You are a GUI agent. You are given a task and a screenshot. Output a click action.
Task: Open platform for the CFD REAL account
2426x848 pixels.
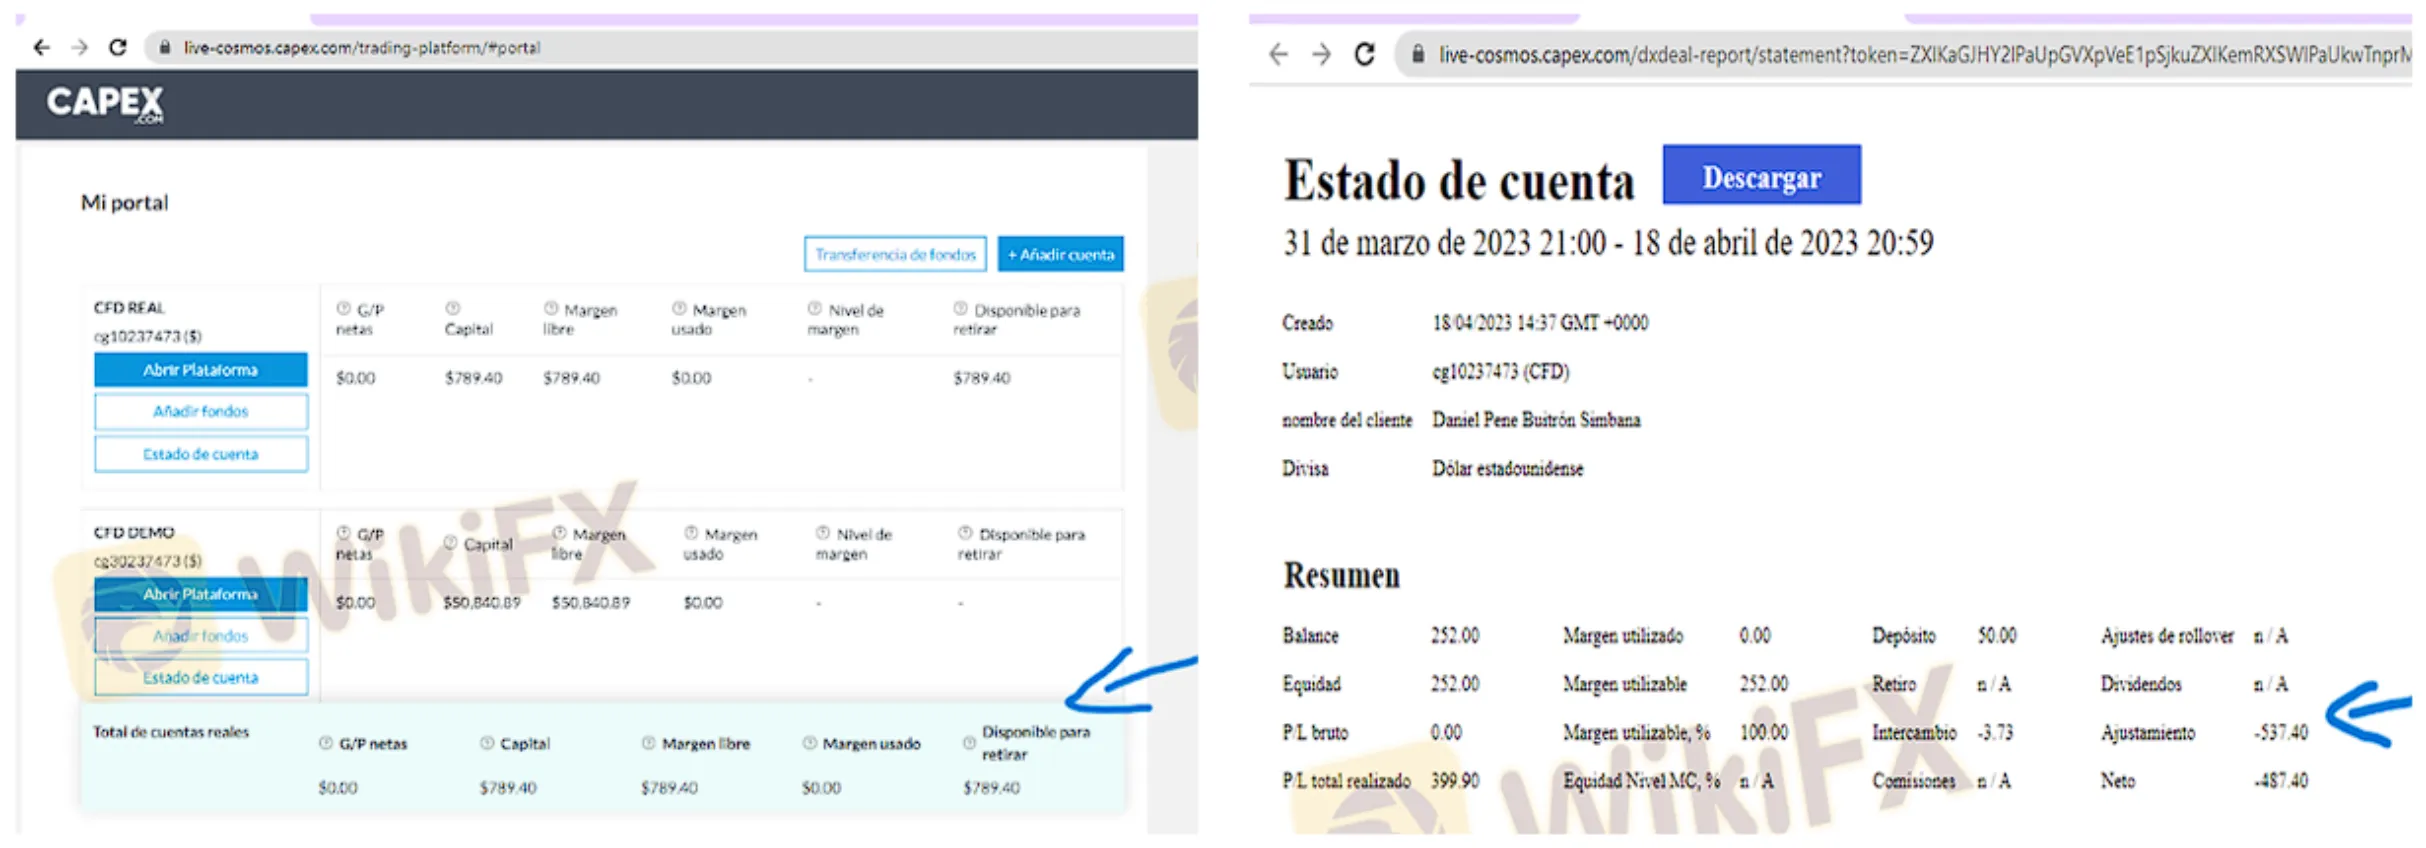tap(201, 370)
